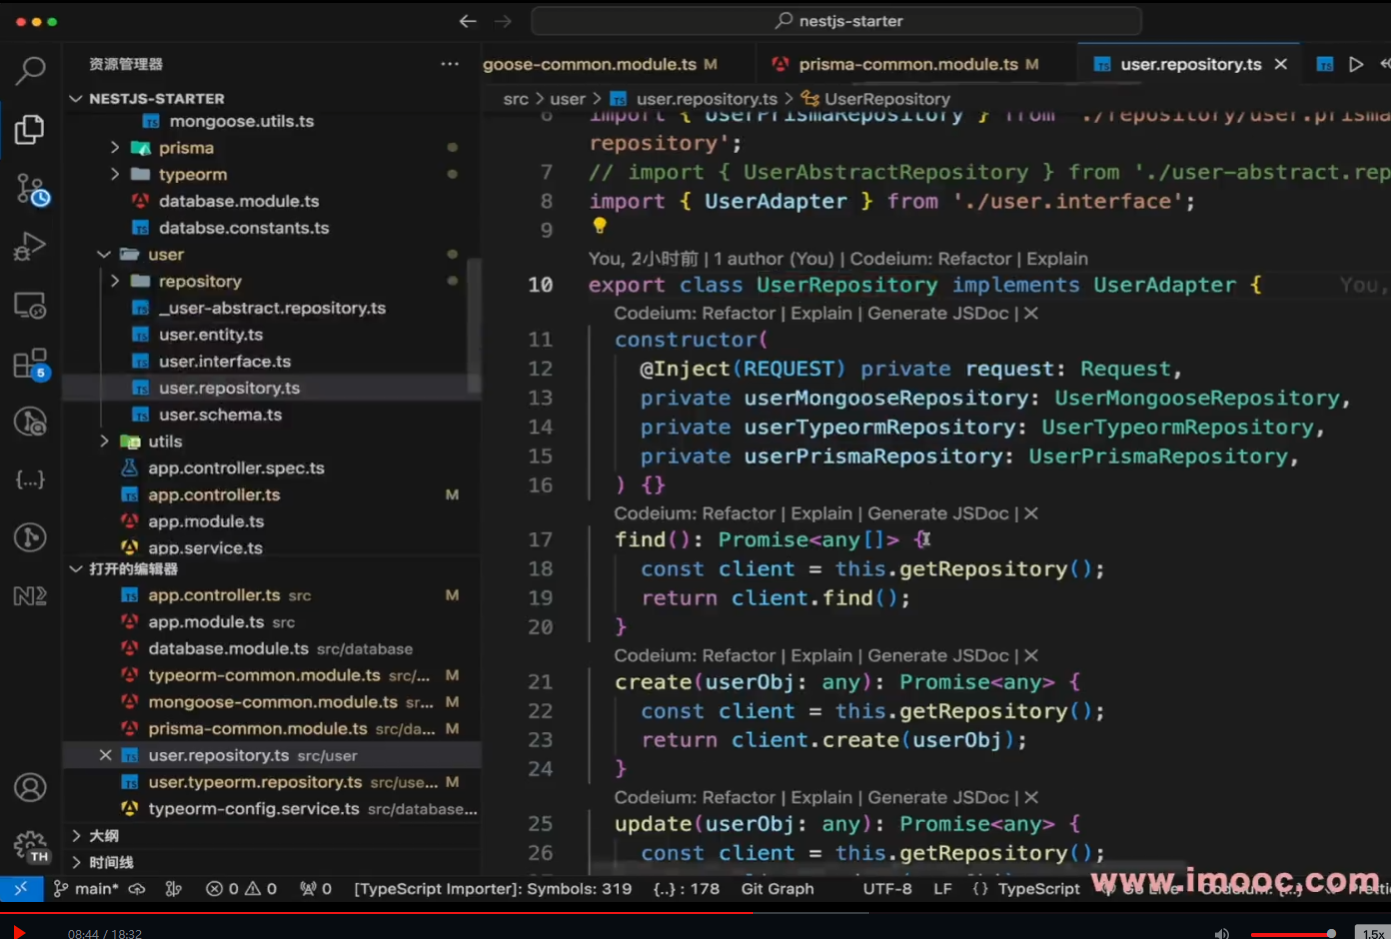The image size is (1391, 939).
Task: Close the user.repository.ts editor tab
Action: tap(1280, 64)
